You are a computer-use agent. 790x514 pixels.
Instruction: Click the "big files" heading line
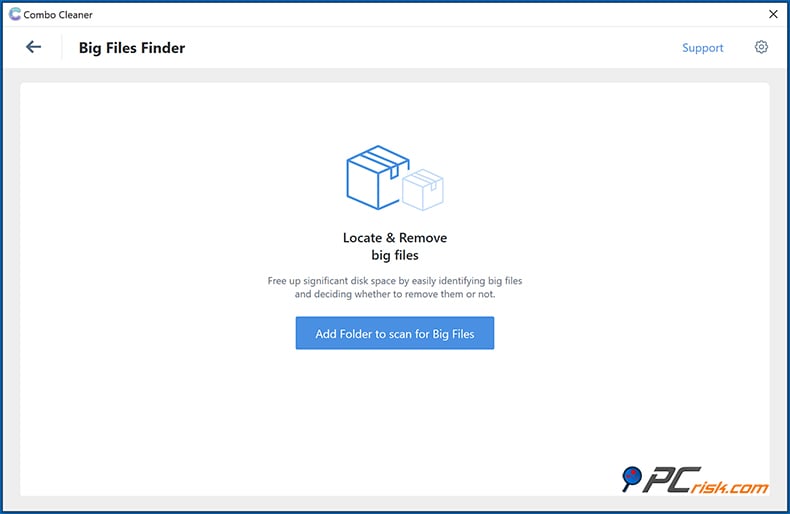(x=395, y=256)
